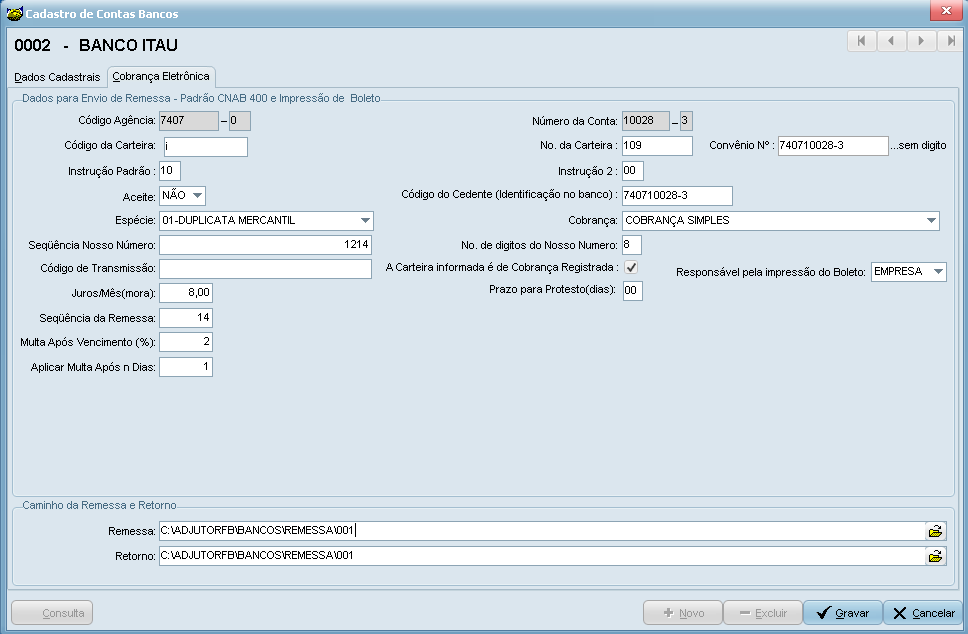Image resolution: width=968 pixels, height=634 pixels.
Task: Click the Código do Cedente field
Action: (677, 196)
